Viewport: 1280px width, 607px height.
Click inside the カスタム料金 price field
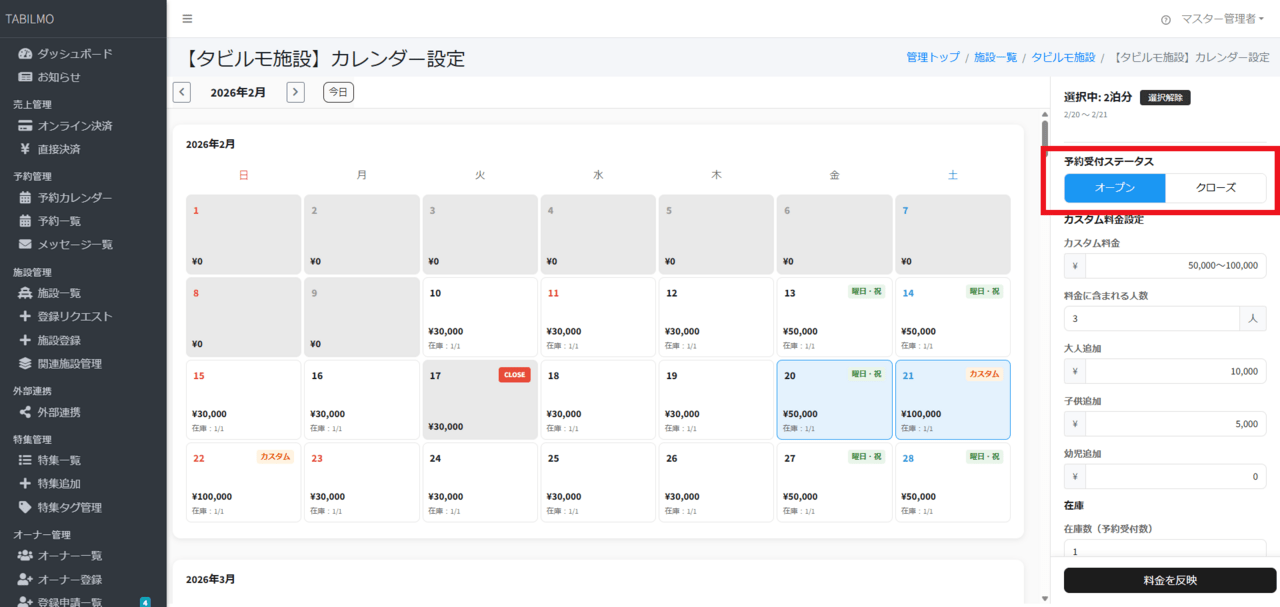point(1175,265)
